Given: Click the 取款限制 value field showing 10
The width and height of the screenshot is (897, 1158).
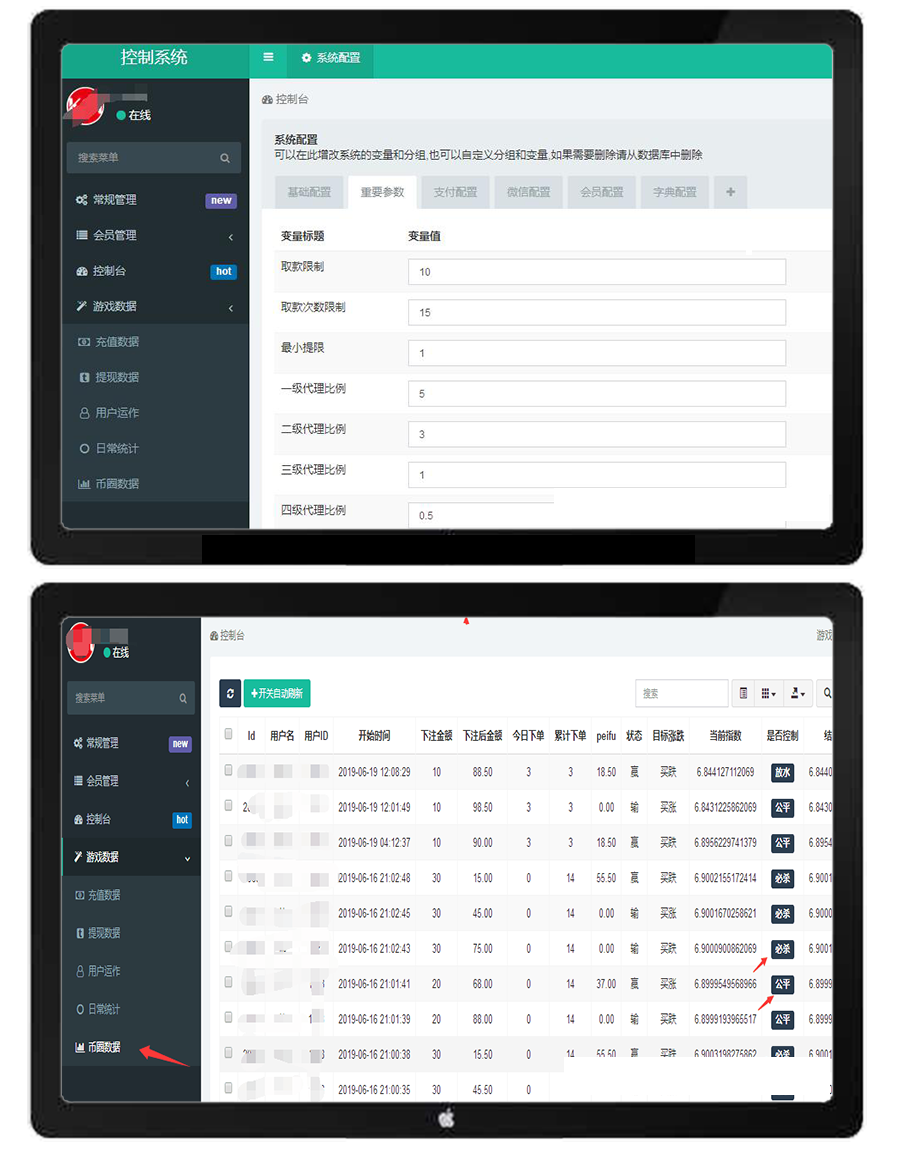Looking at the screenshot, I should coord(596,272).
